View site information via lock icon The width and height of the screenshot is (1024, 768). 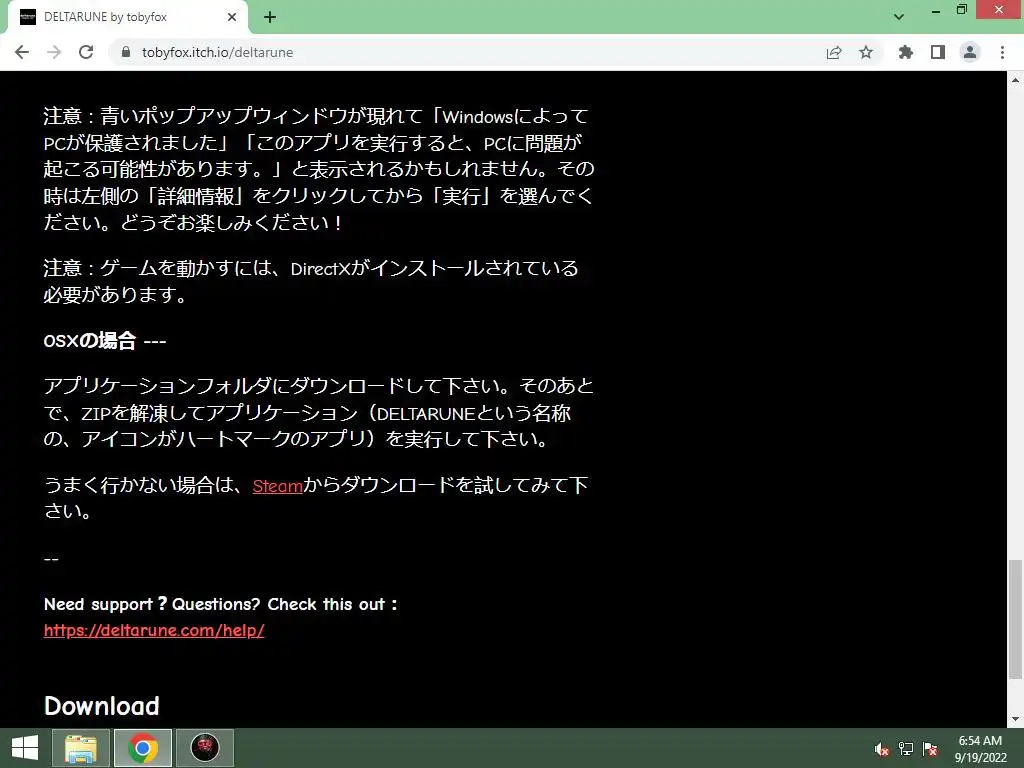pos(126,52)
